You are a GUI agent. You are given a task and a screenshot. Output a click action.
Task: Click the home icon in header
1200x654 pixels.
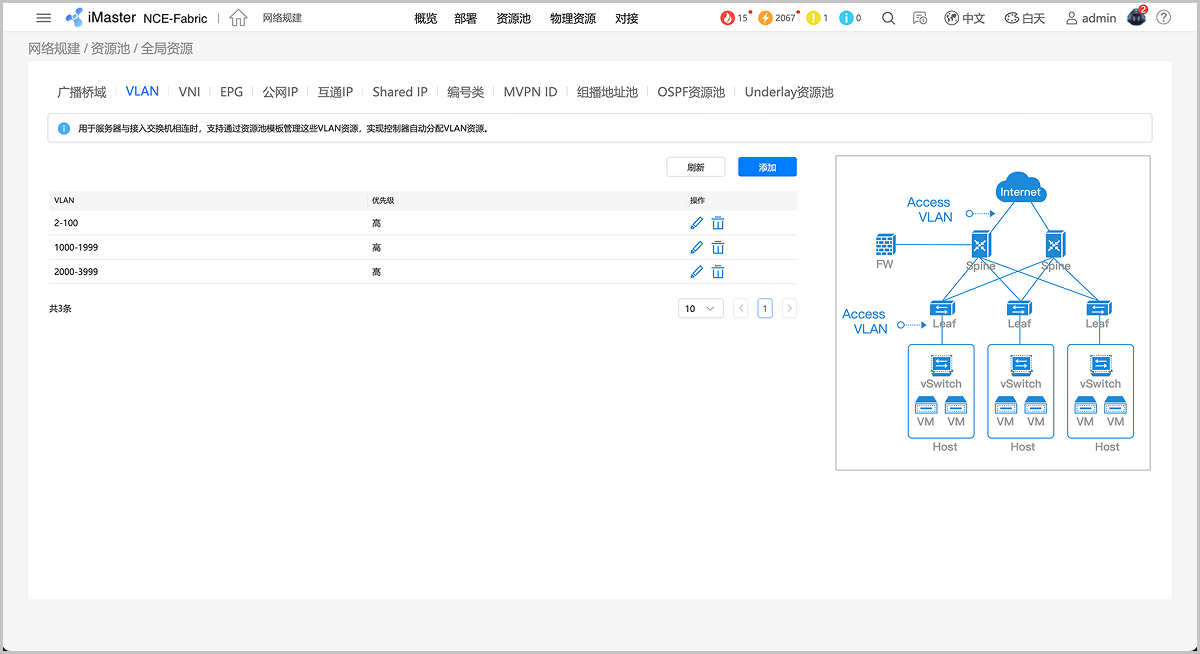tap(238, 18)
